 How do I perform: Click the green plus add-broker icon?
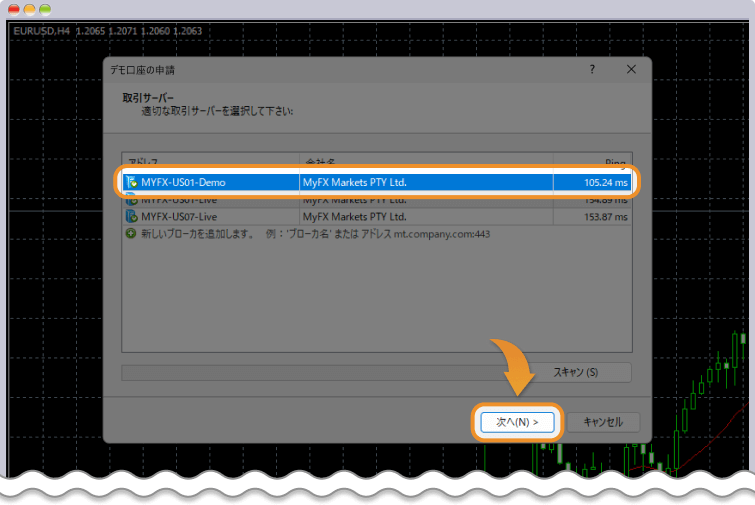130,233
